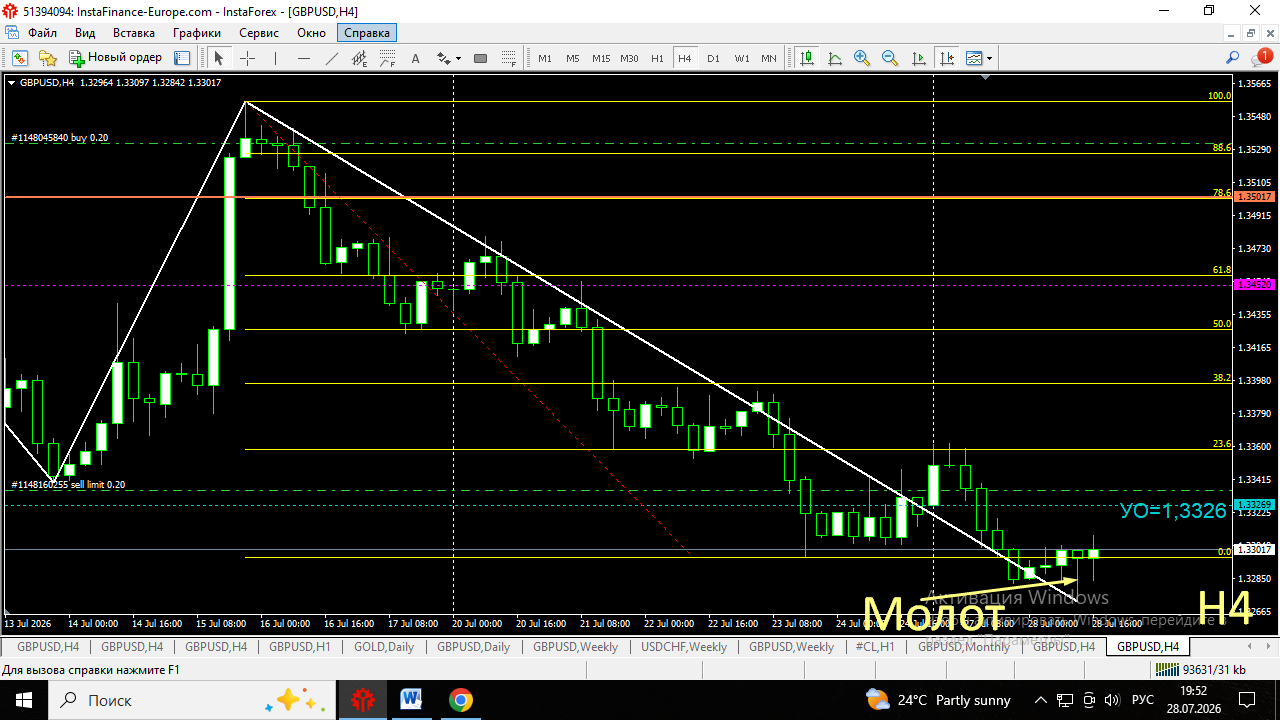Image resolution: width=1280 pixels, height=720 pixels.
Task: Click the orange 1.35017 price tag
Action: (x=1254, y=198)
